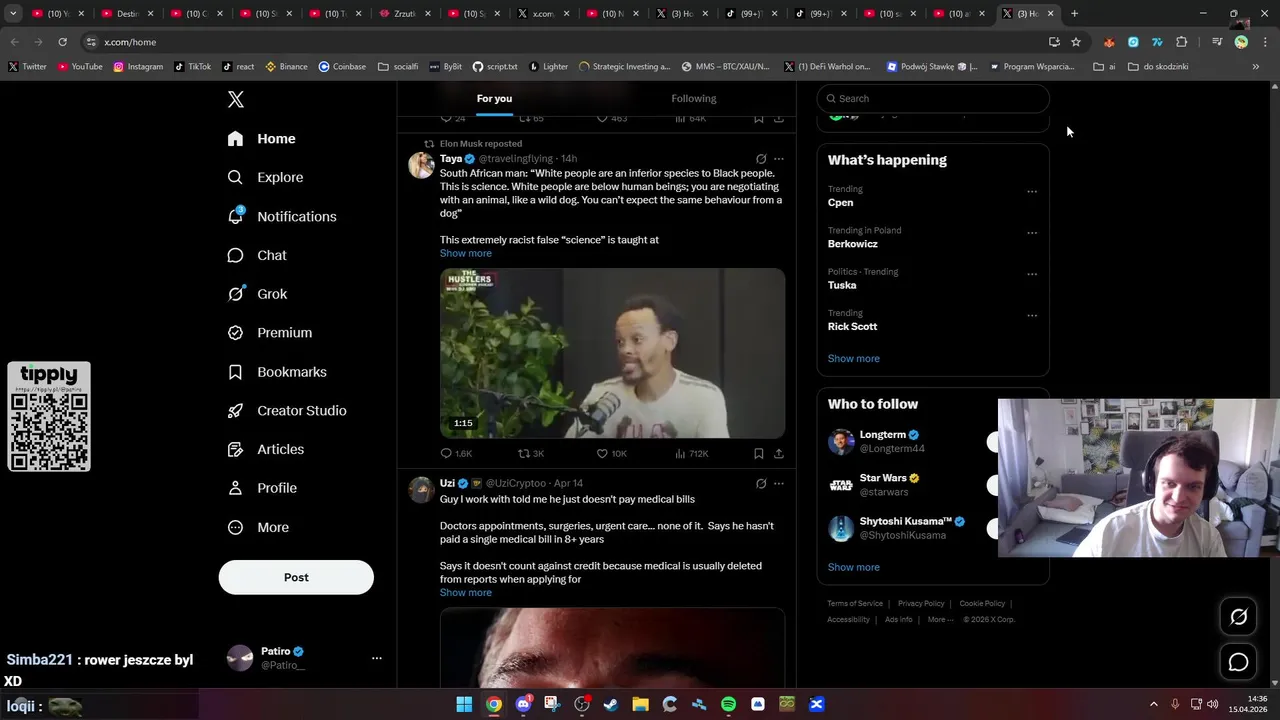Open Windows Start menu
The width and height of the screenshot is (1280, 720).
coord(464,704)
